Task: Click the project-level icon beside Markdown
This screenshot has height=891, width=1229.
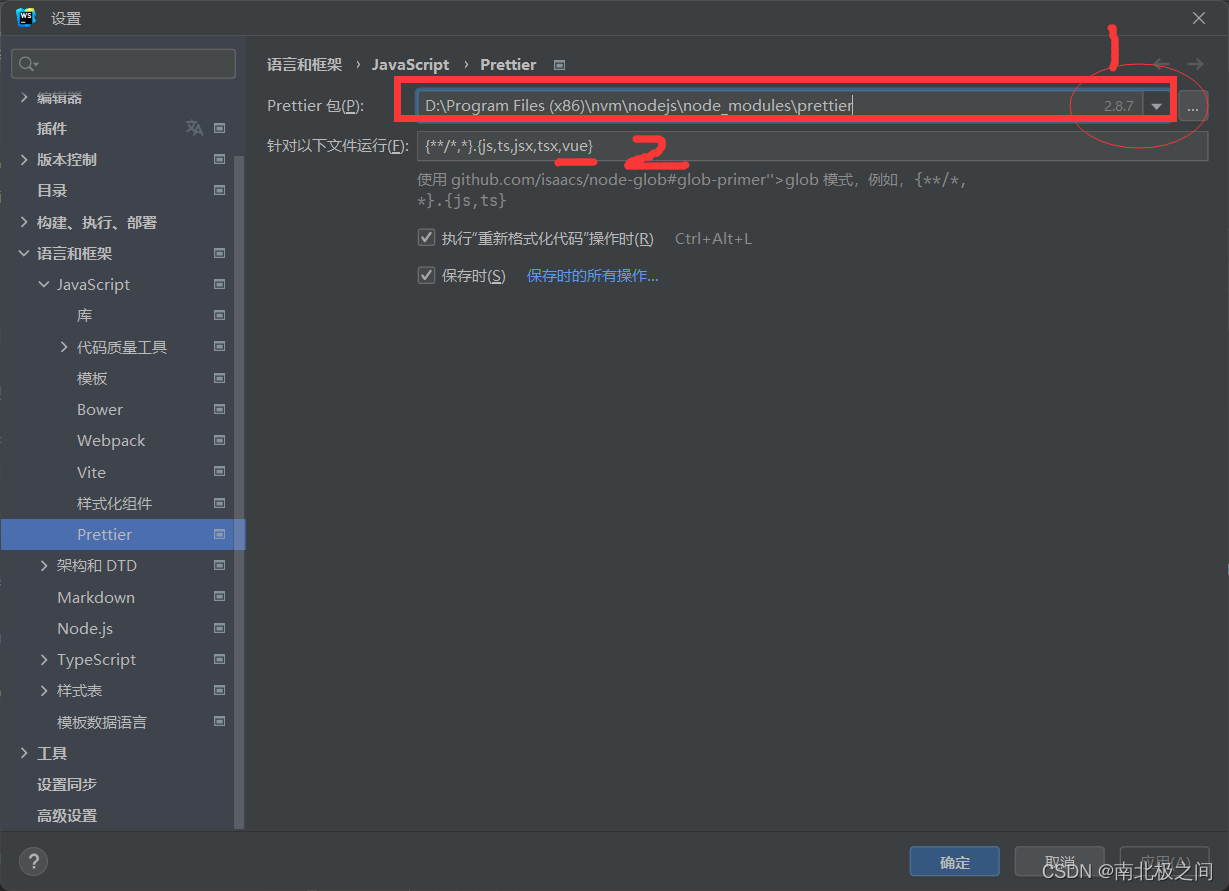Action: (220, 597)
